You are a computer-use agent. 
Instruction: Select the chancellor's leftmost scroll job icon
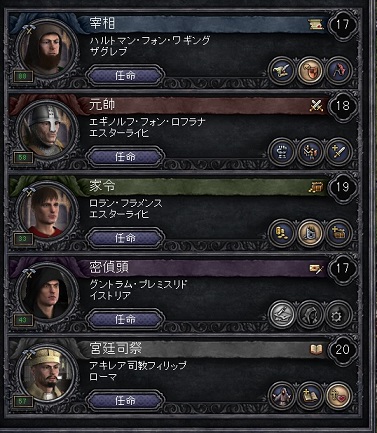pyautogui.click(x=282, y=70)
